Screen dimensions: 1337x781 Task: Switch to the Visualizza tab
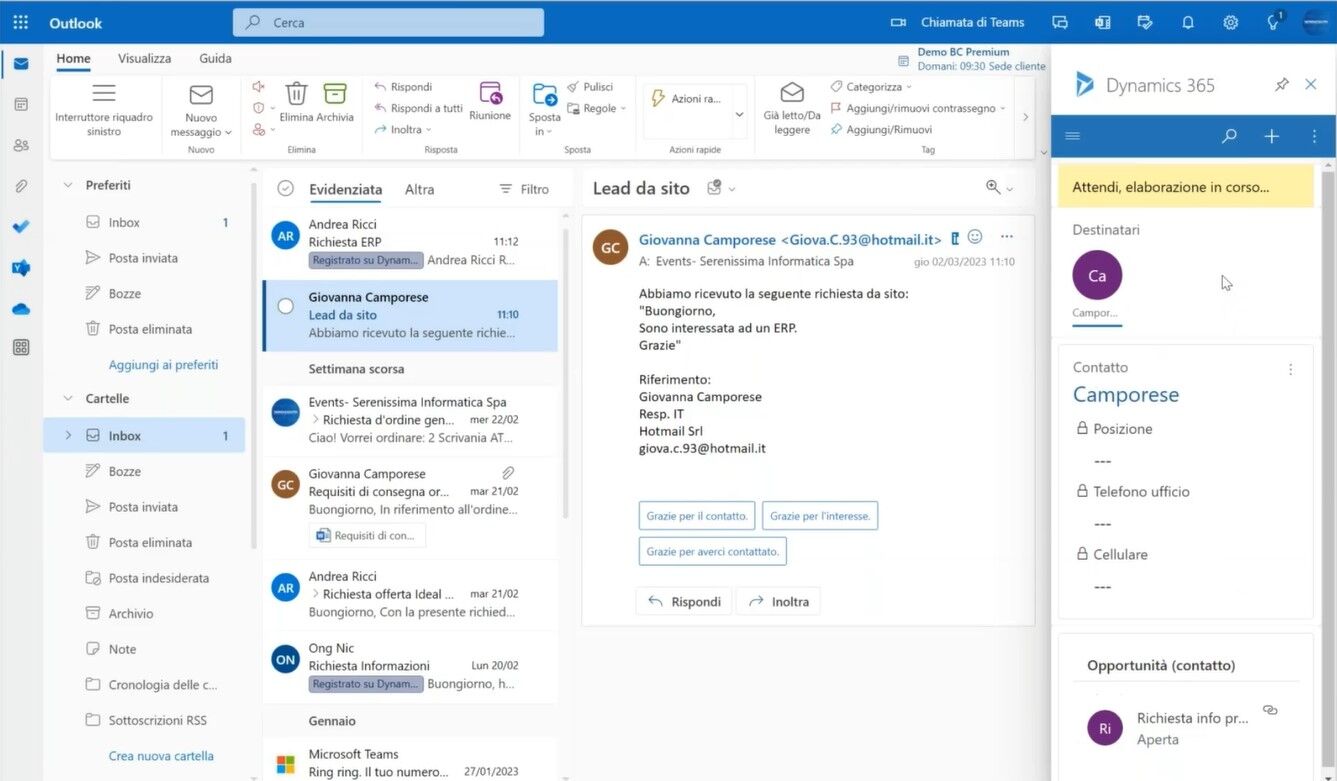[143, 58]
